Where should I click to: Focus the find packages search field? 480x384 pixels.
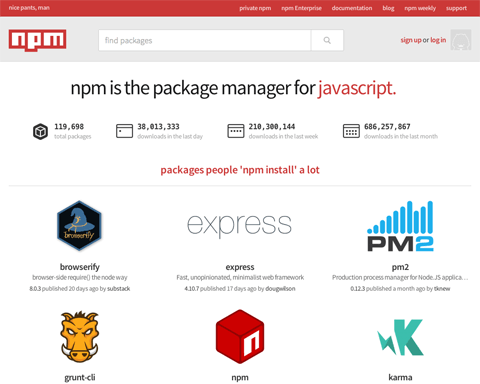point(205,40)
